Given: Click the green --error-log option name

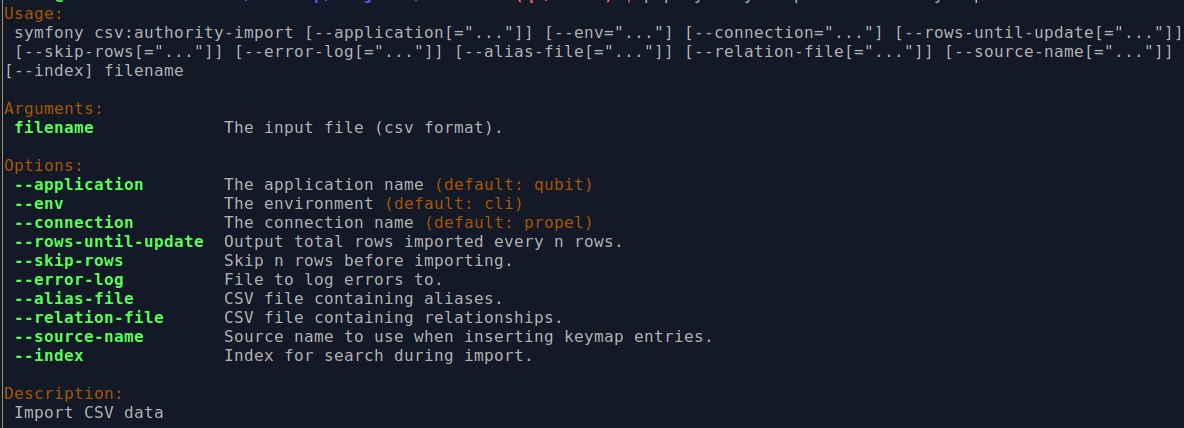Looking at the screenshot, I should [x=69, y=279].
